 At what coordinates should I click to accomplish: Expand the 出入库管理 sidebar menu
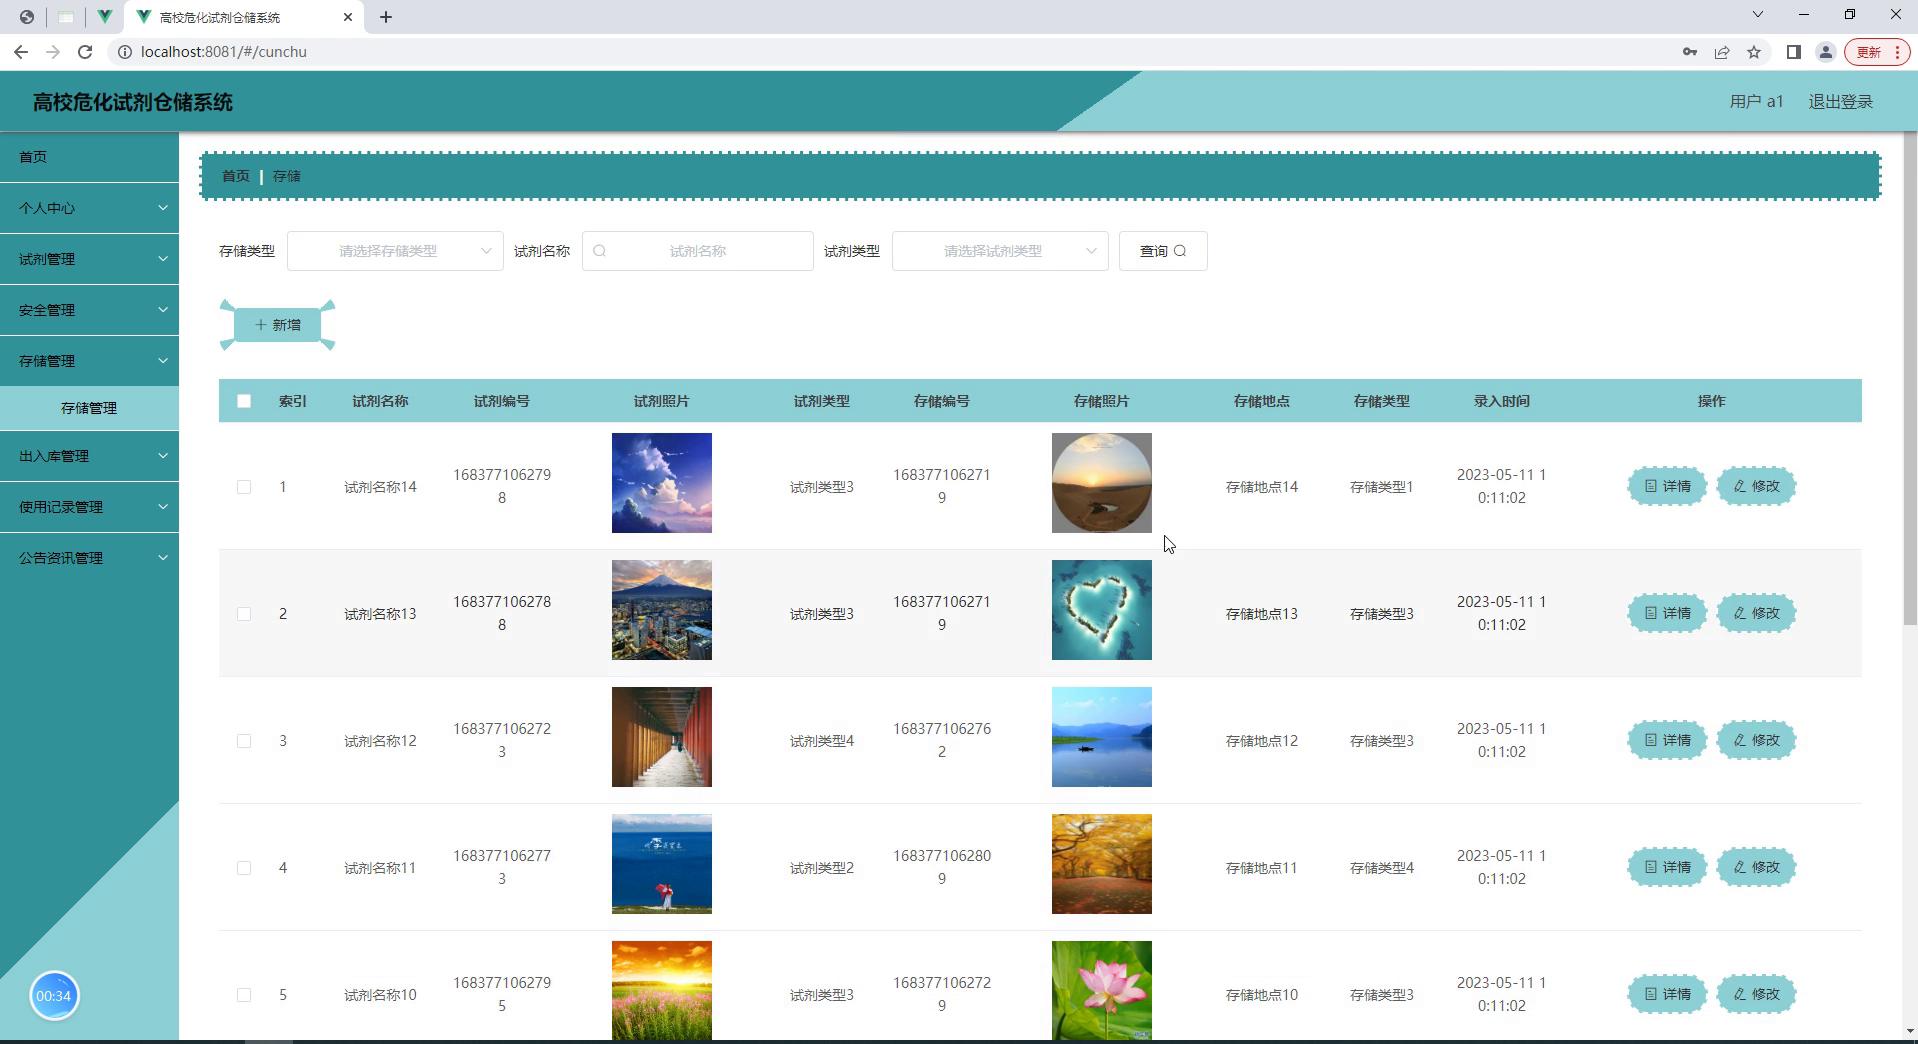(x=89, y=456)
